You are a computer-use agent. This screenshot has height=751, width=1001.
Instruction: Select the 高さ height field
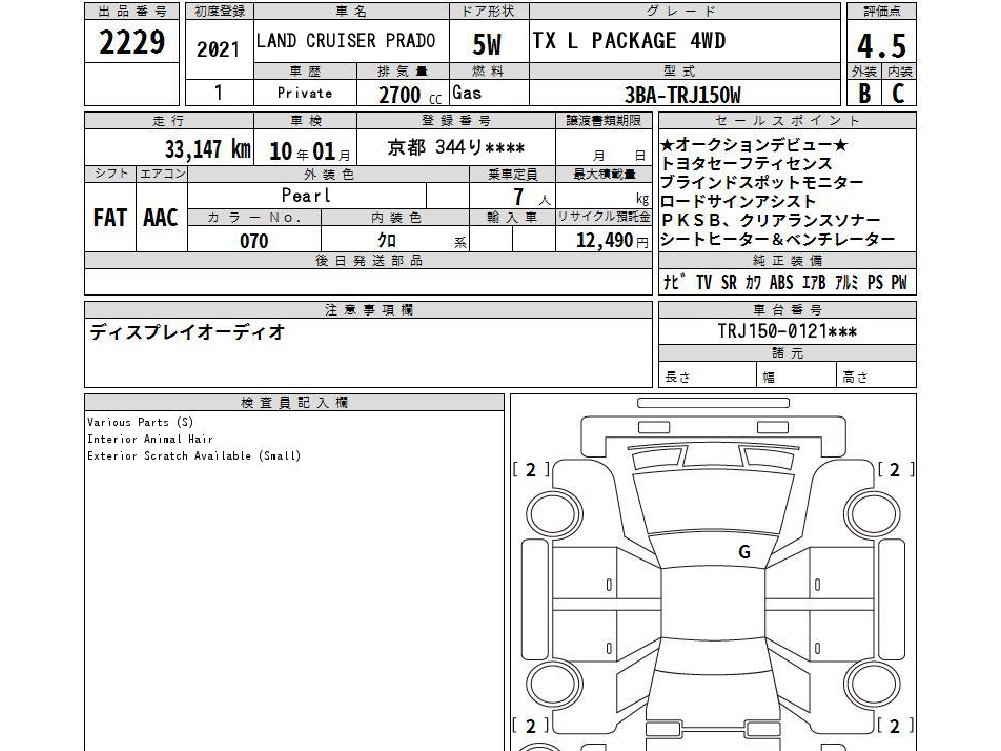point(877,377)
